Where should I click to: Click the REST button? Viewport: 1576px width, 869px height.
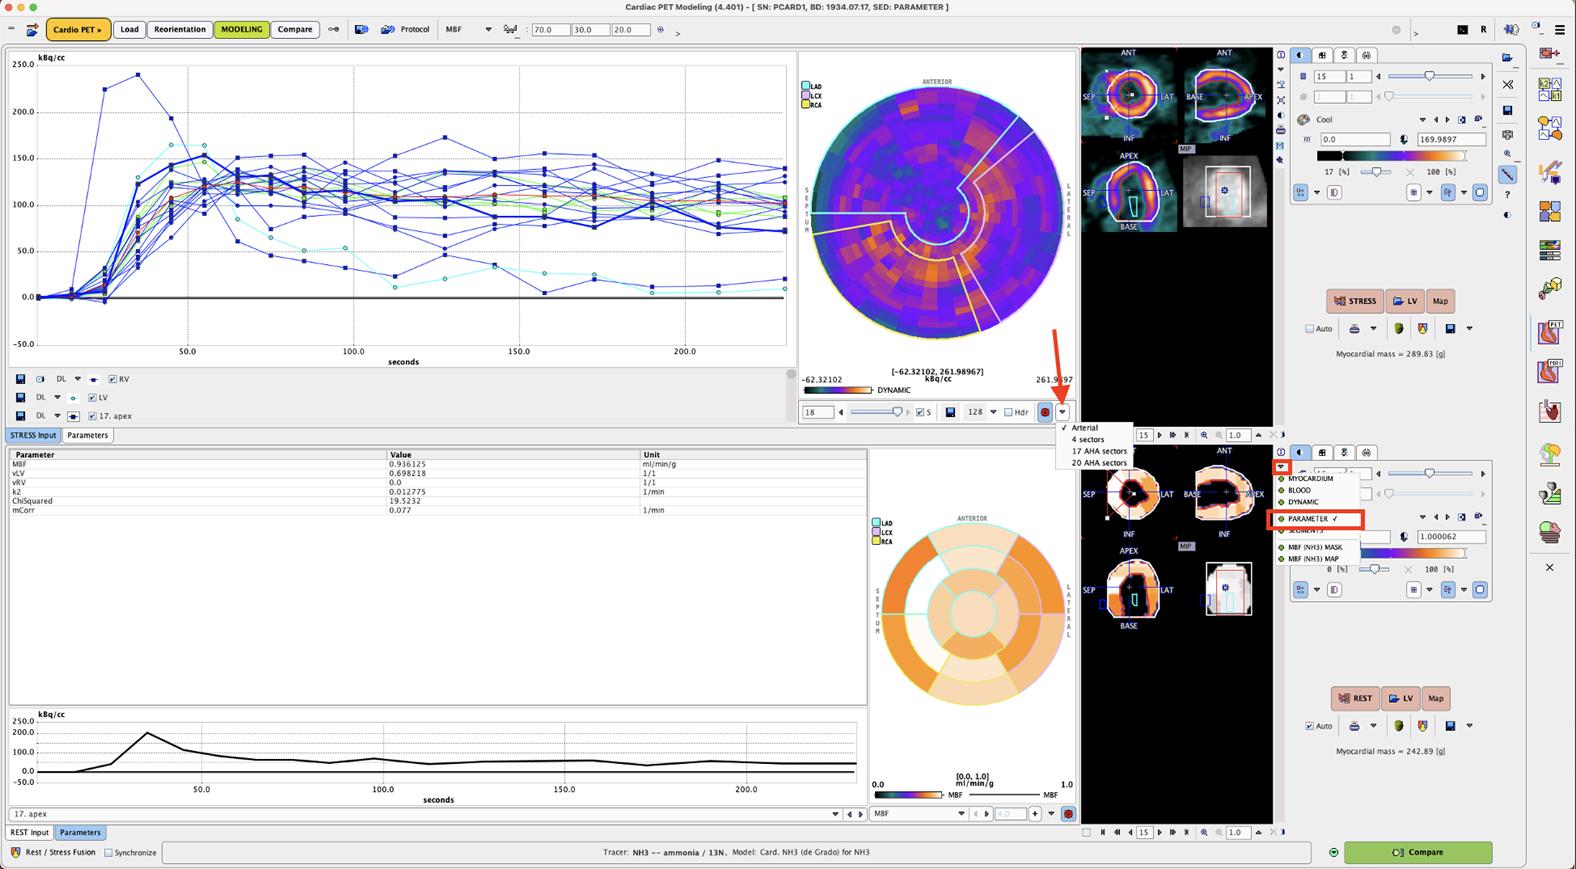pyautogui.click(x=1354, y=698)
